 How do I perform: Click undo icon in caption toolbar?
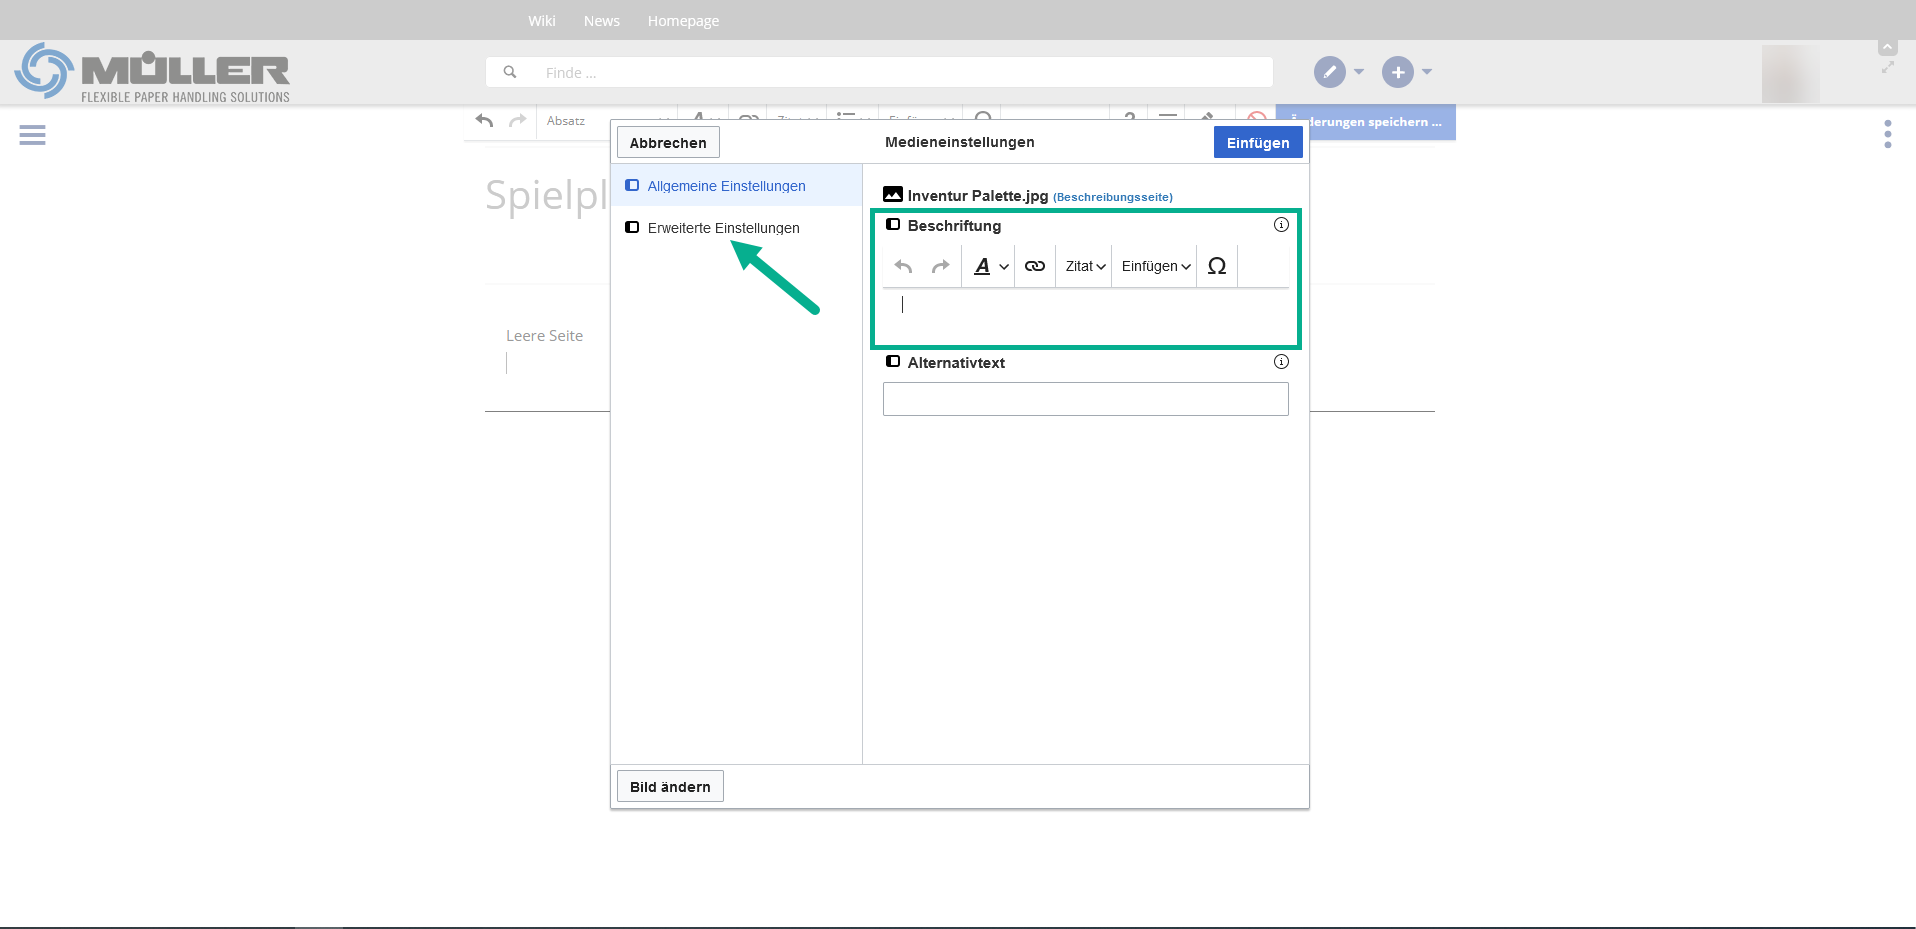point(903,266)
